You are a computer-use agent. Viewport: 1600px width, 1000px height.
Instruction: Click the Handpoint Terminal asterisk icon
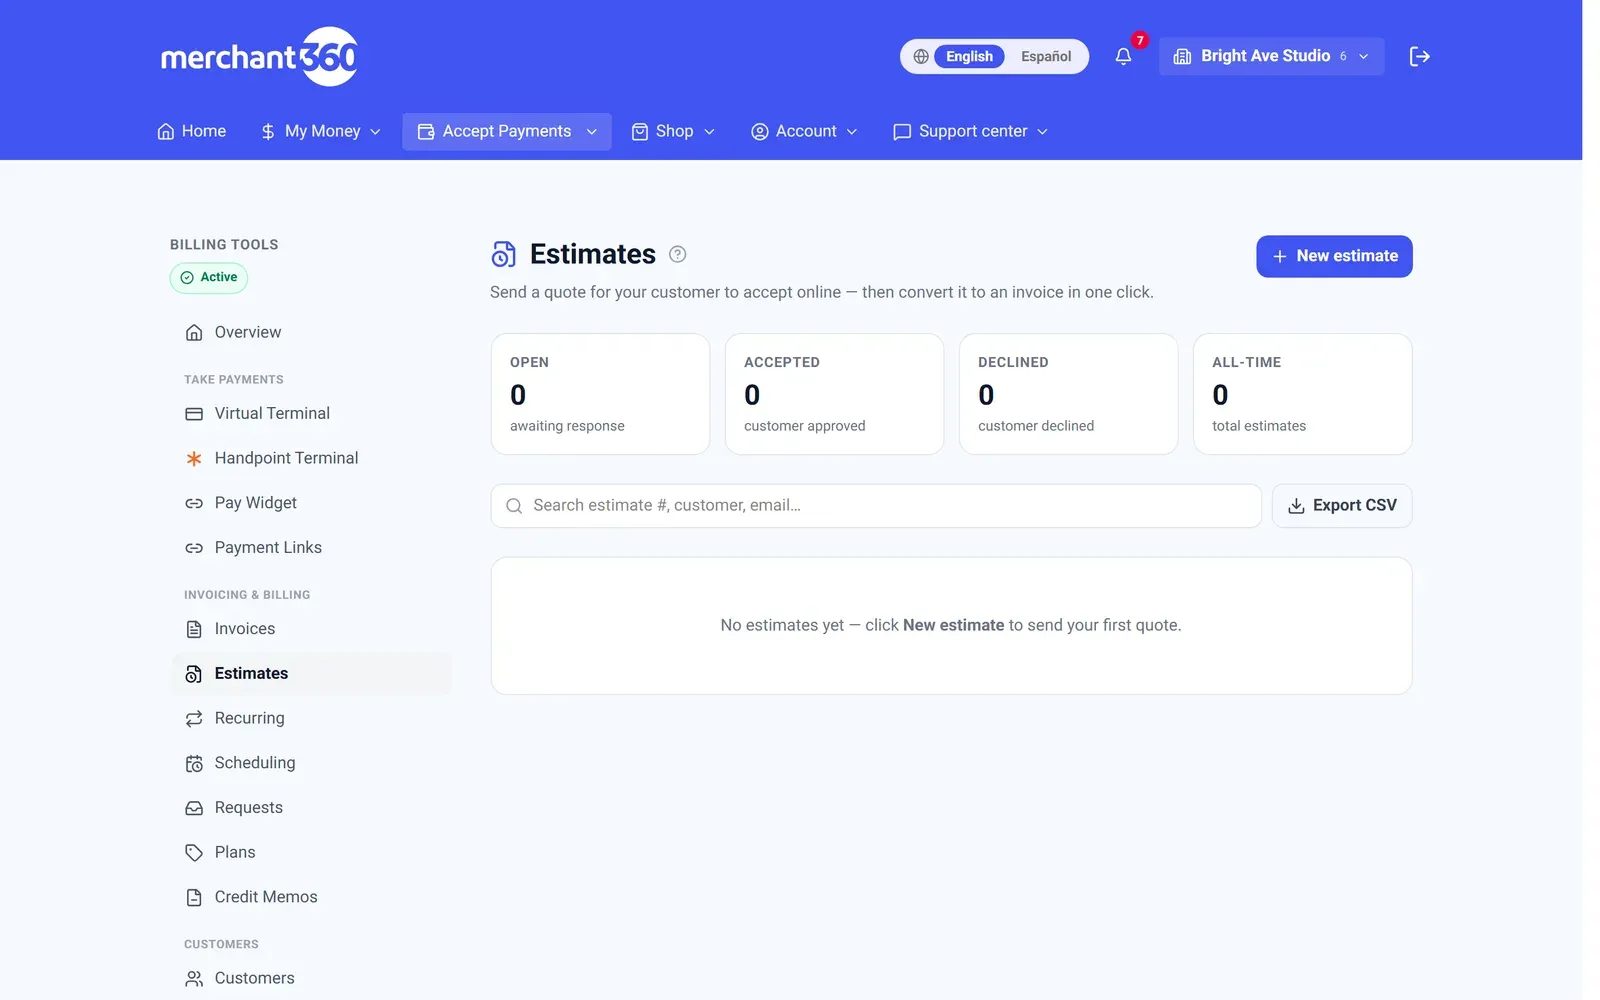pos(194,459)
